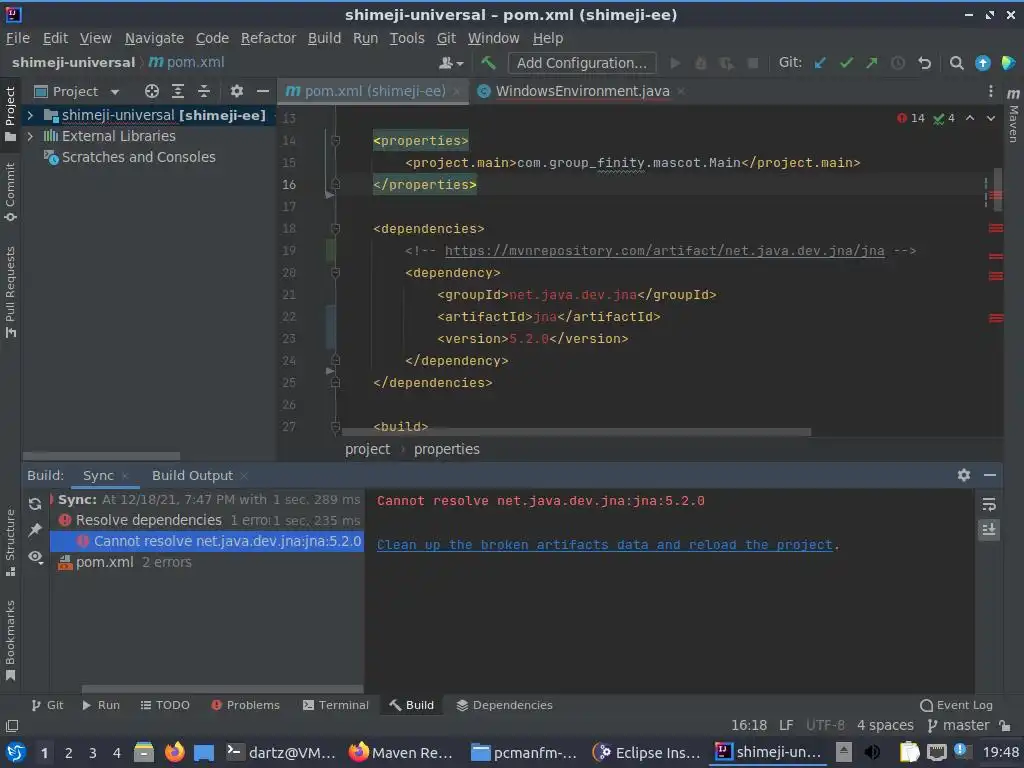Select opened file locate target icon
Screen dimensions: 1024x768
[152, 91]
